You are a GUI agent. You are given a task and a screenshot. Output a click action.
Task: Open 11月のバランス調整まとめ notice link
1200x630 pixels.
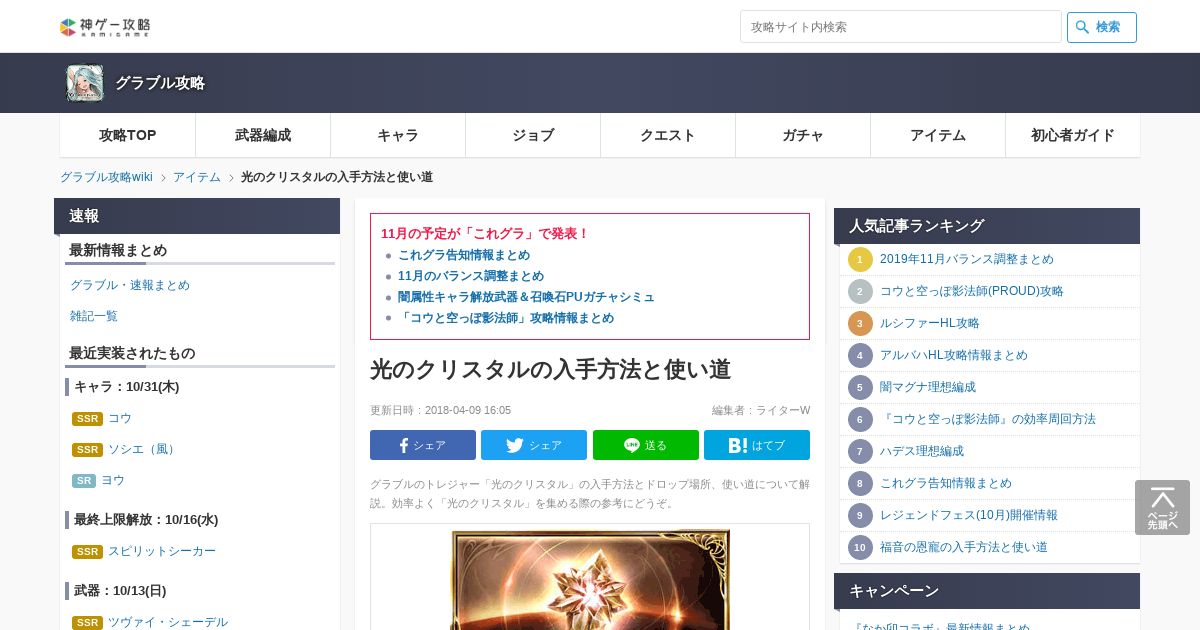471,276
